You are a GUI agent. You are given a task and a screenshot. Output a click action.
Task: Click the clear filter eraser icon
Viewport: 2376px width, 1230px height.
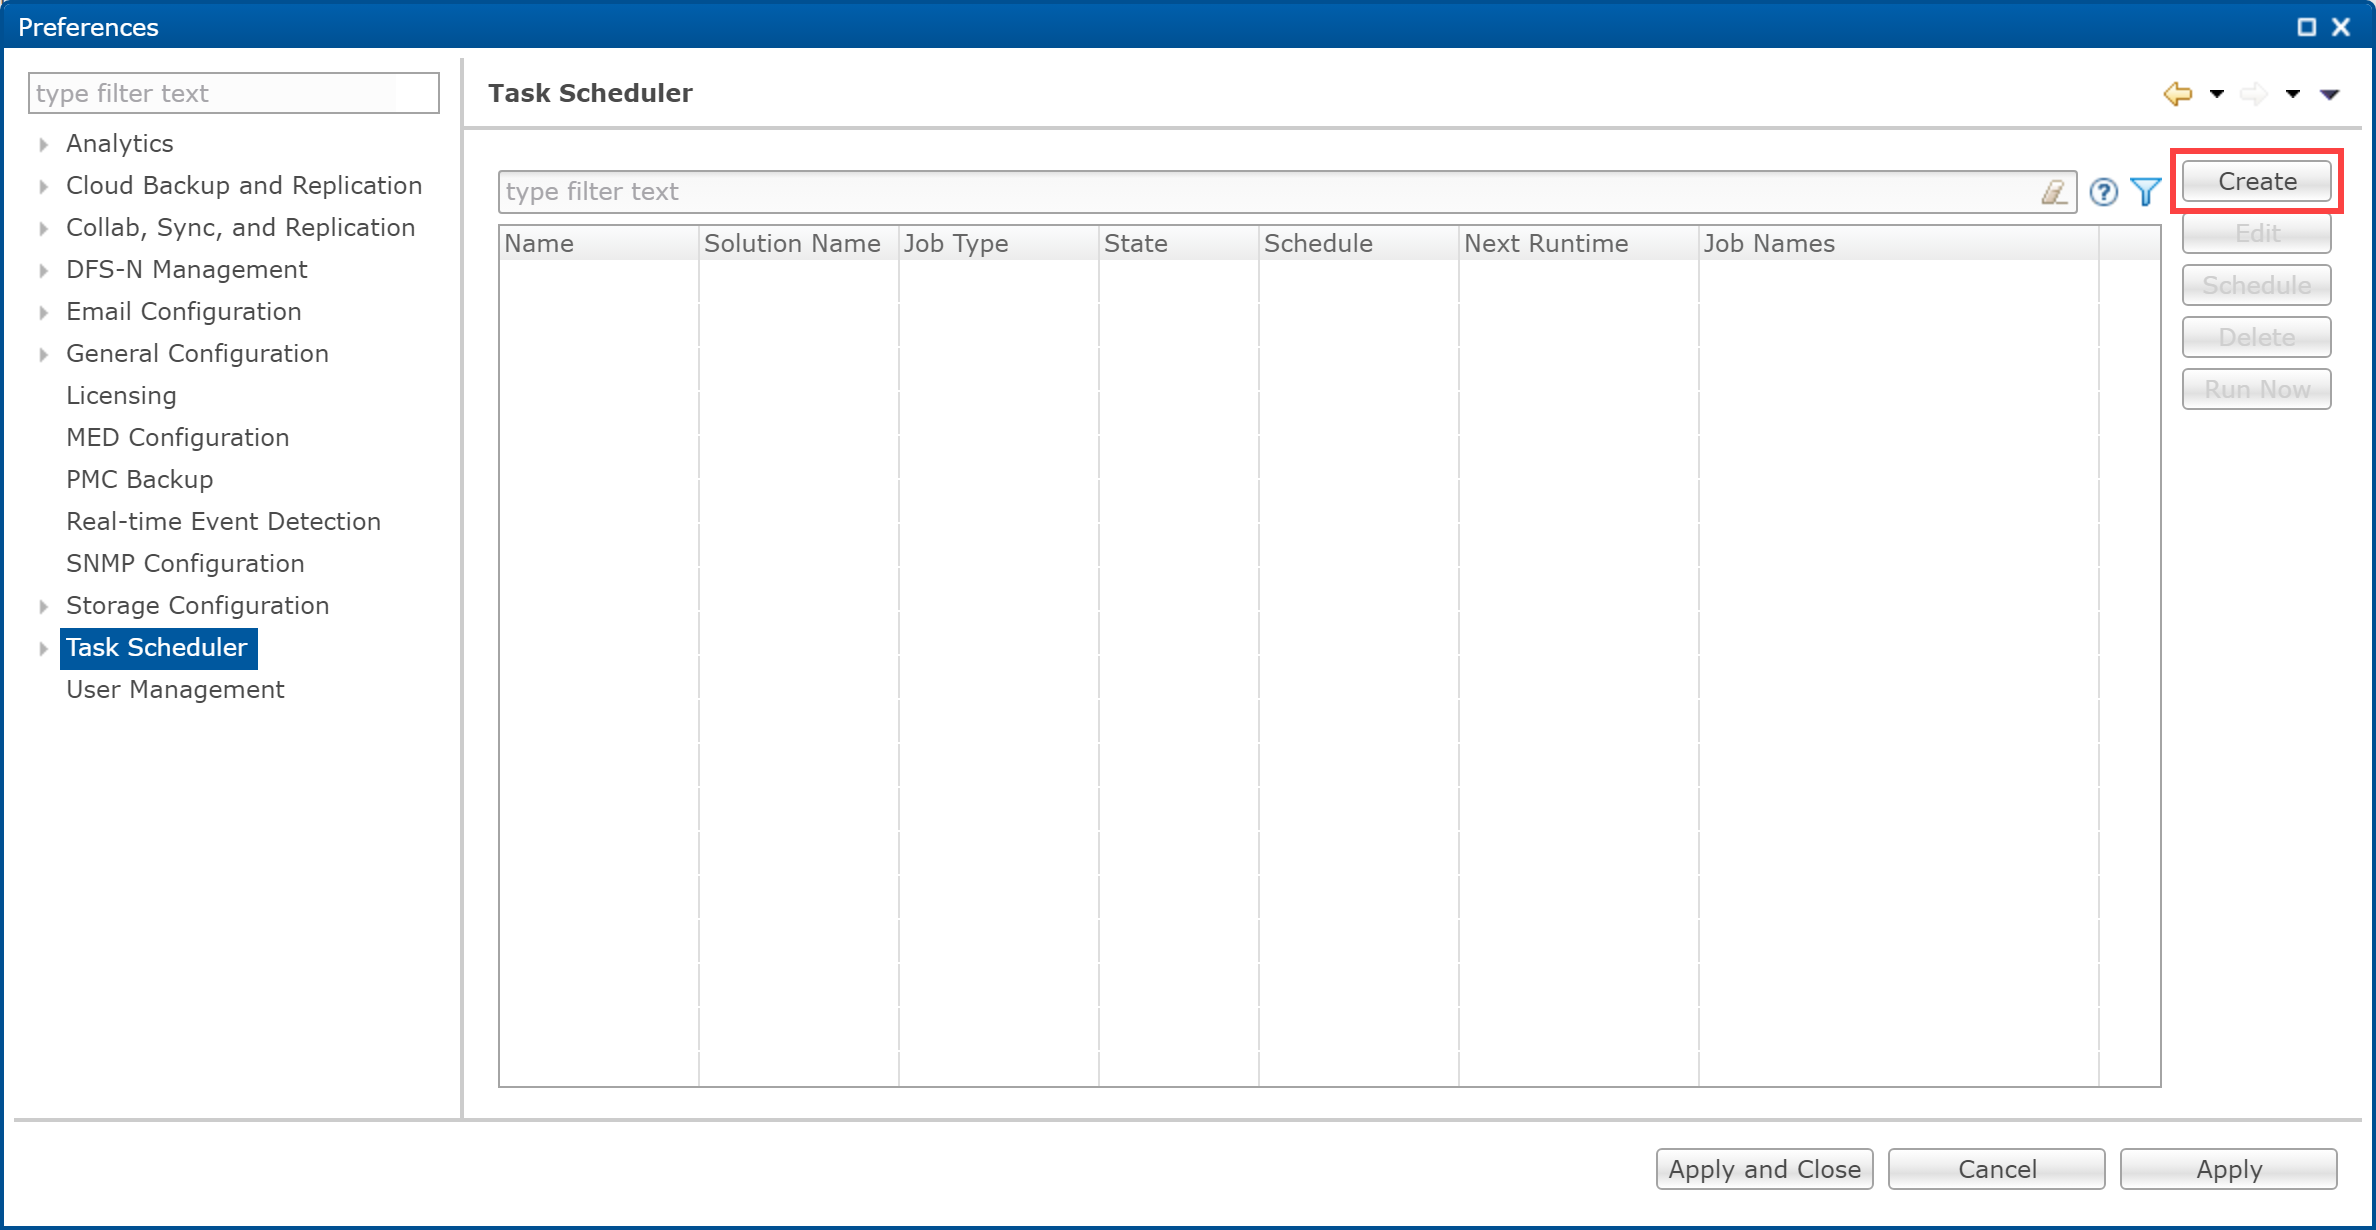(2053, 192)
